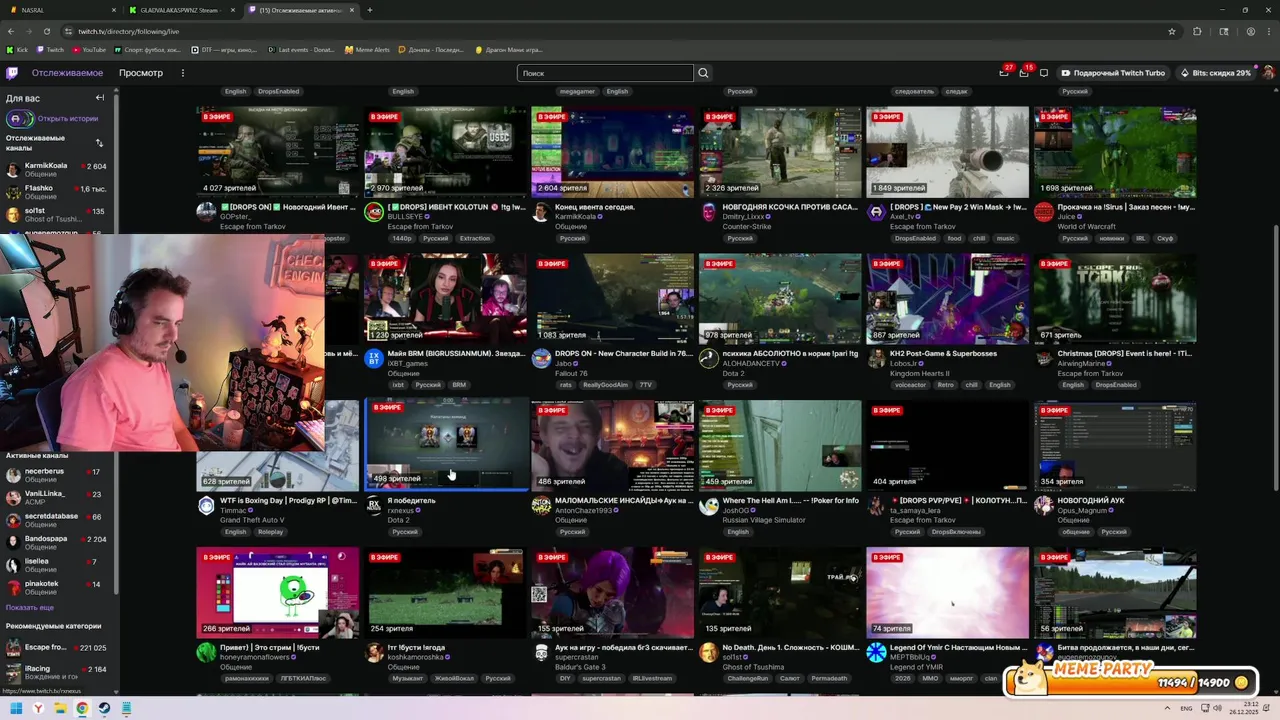1280x720 pixels.
Task: Open the stream title 'Конец ивента сегодня.'
Action: pos(595,207)
